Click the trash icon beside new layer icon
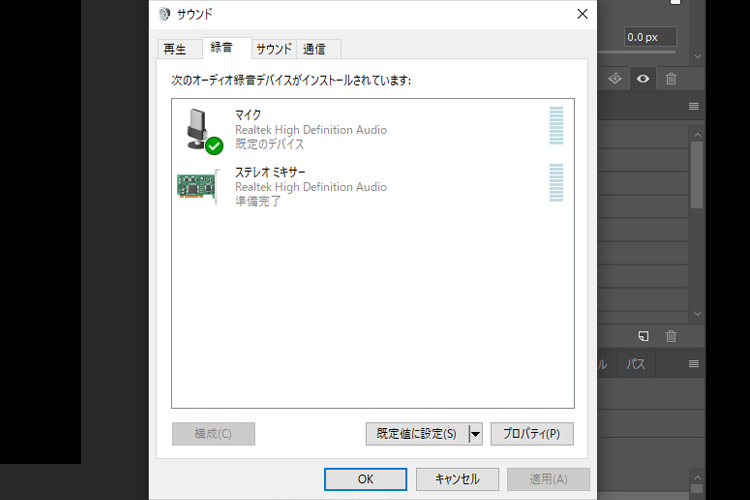Viewport: 750px width, 500px height. [x=671, y=336]
